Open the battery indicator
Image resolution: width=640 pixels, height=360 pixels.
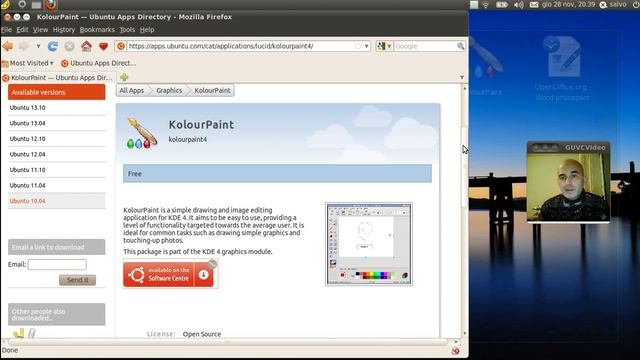[502, 4]
